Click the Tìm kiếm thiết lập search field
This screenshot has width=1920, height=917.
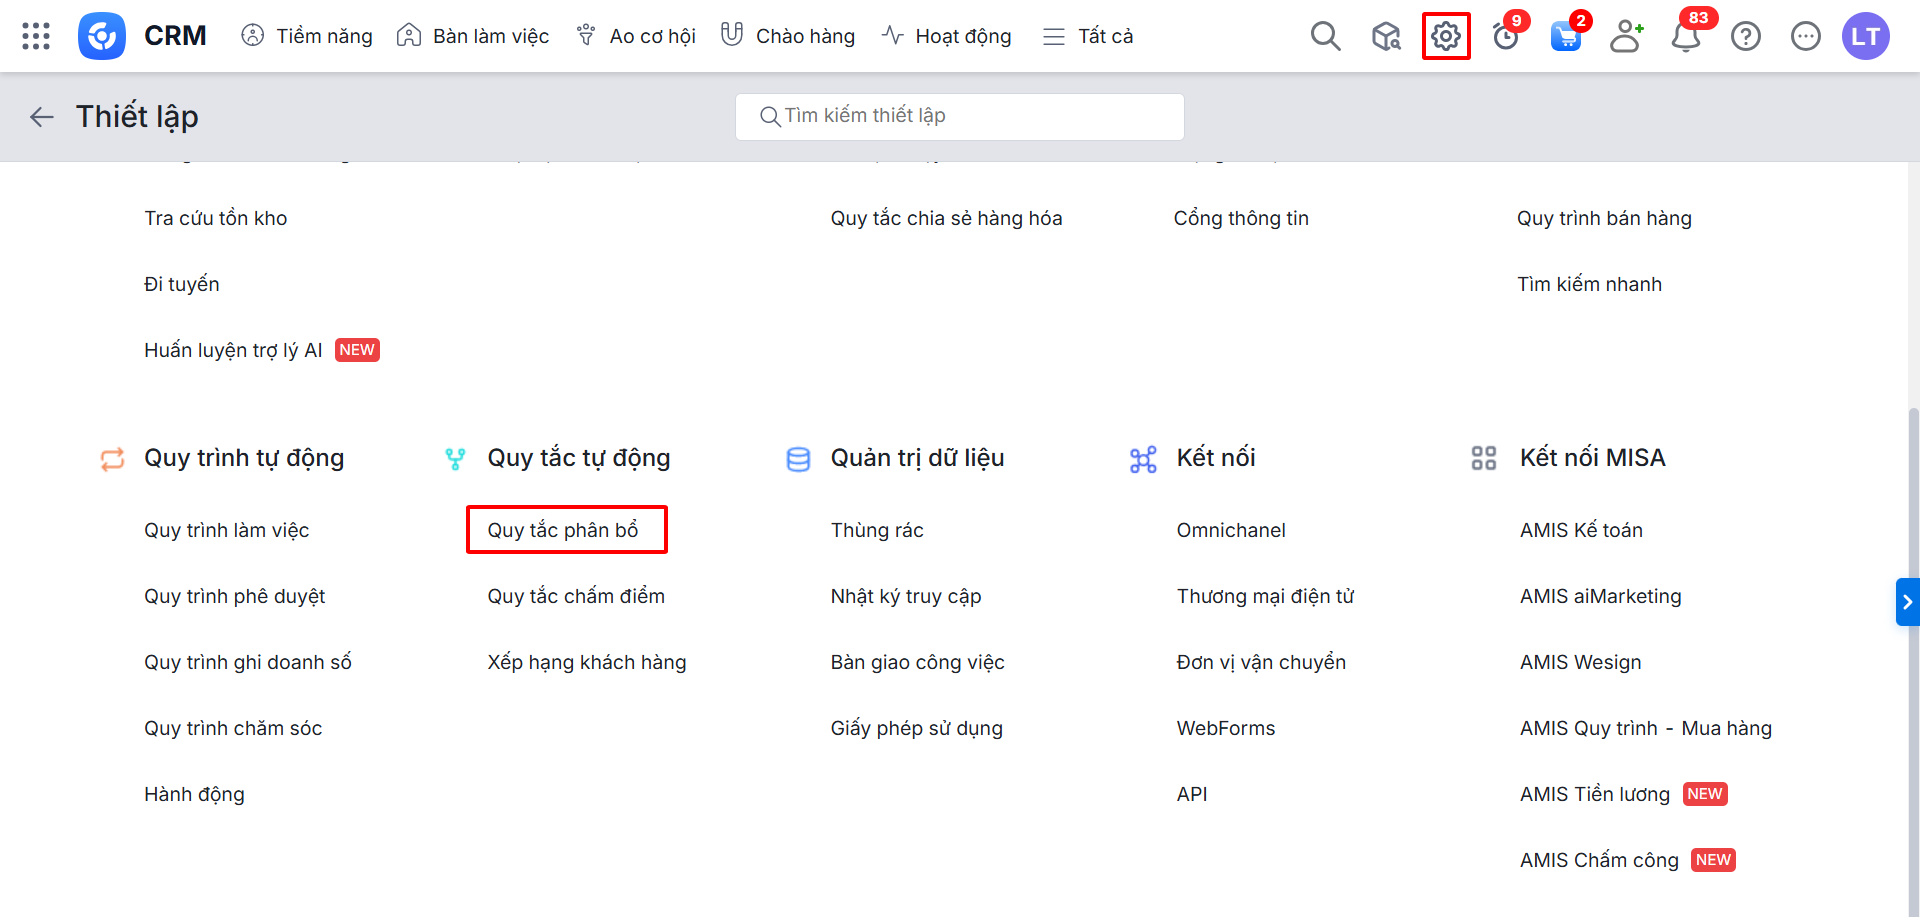tap(960, 116)
